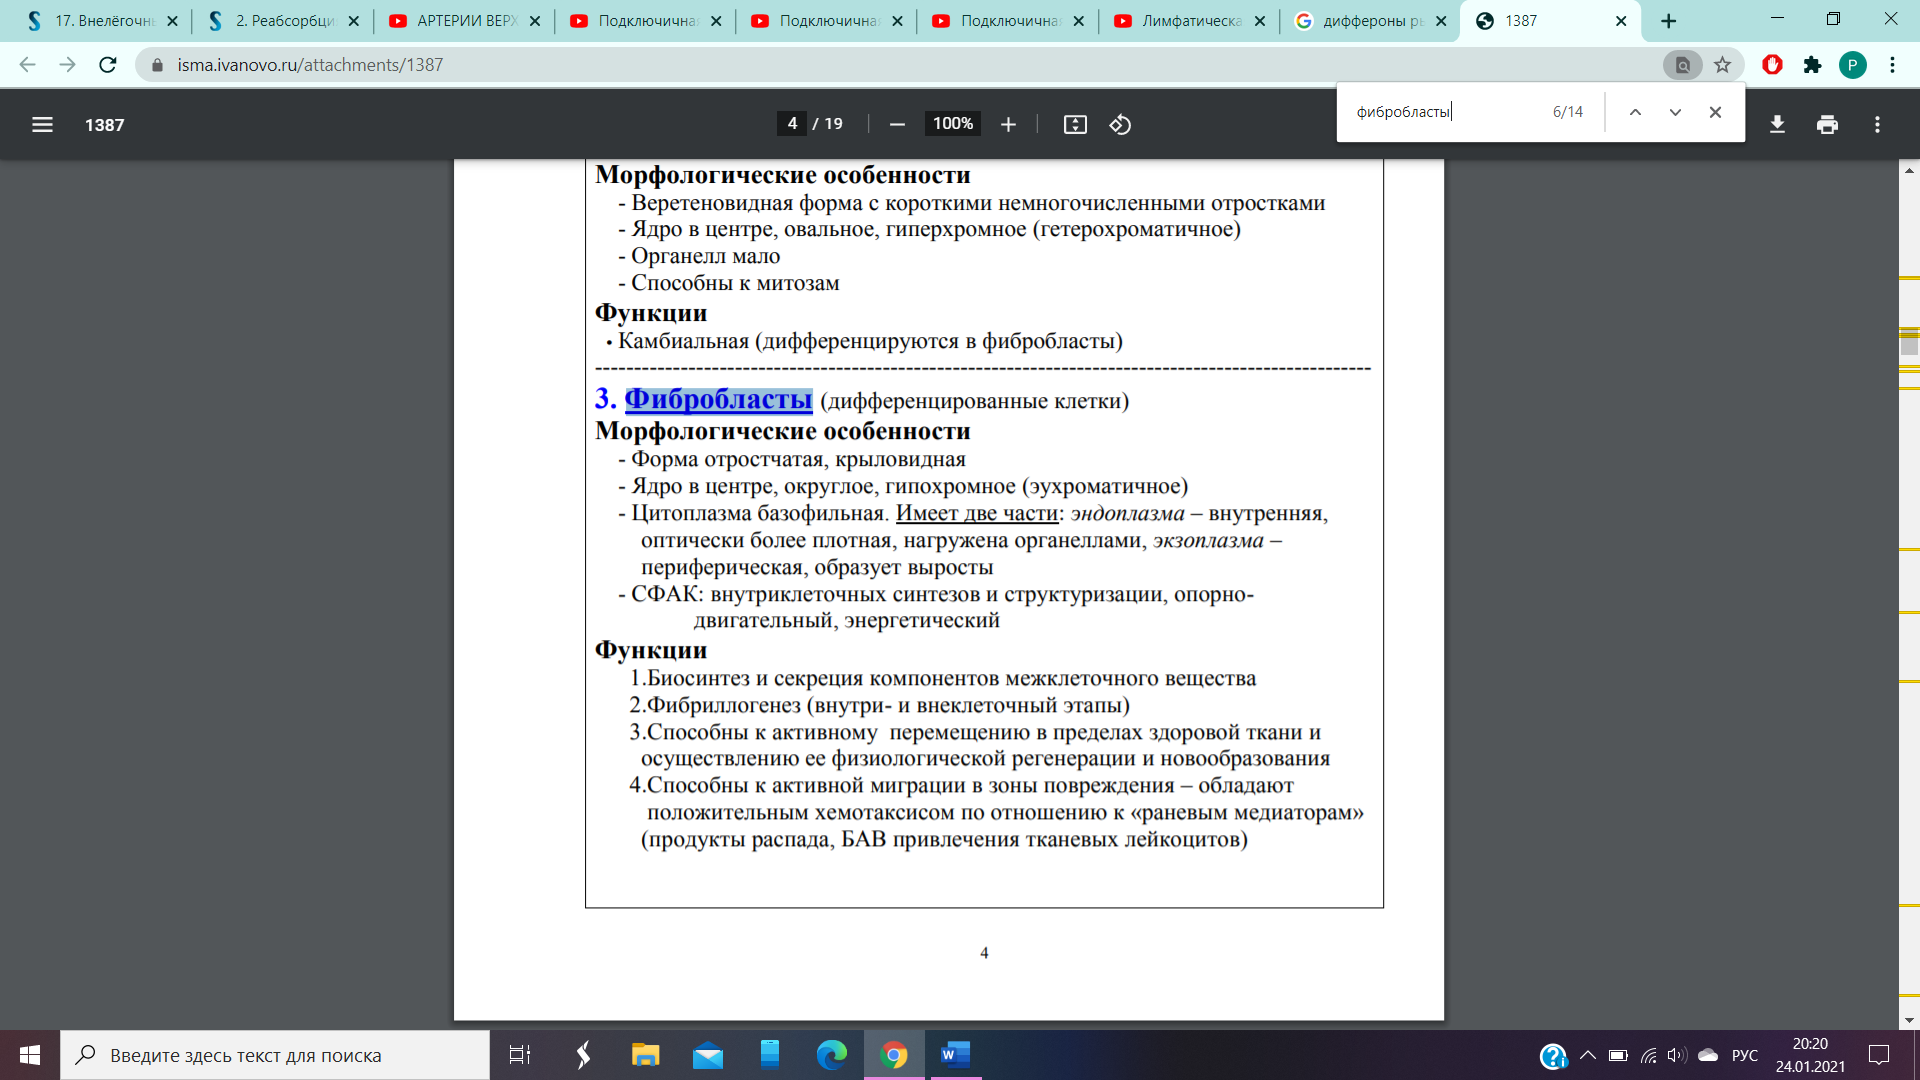The image size is (1920, 1080).
Task: Click the page number field showing 4
Action: click(x=792, y=123)
